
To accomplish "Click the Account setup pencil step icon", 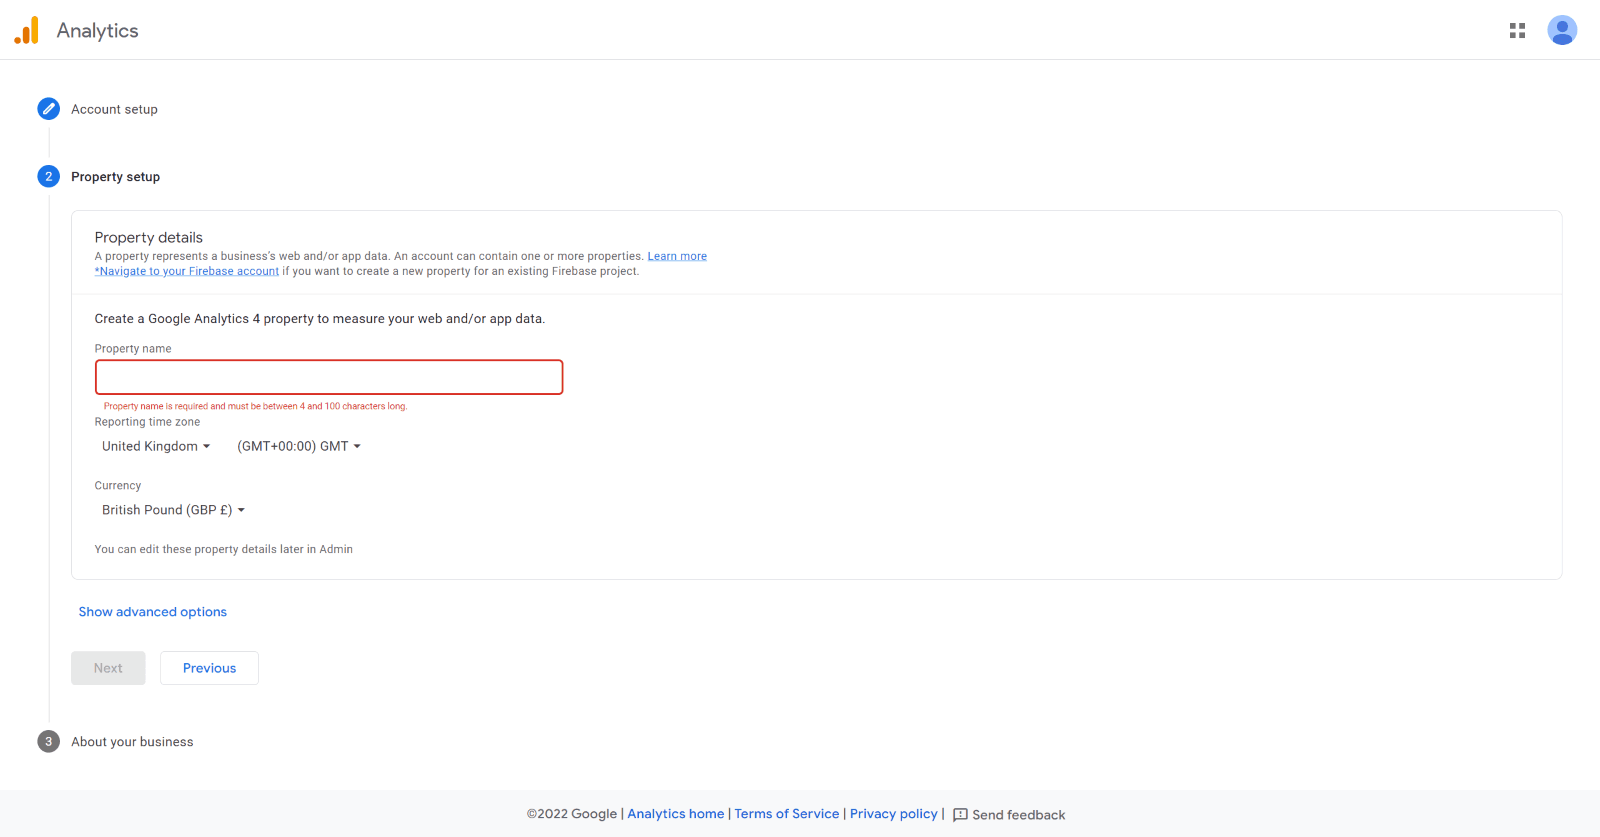I will [x=48, y=109].
